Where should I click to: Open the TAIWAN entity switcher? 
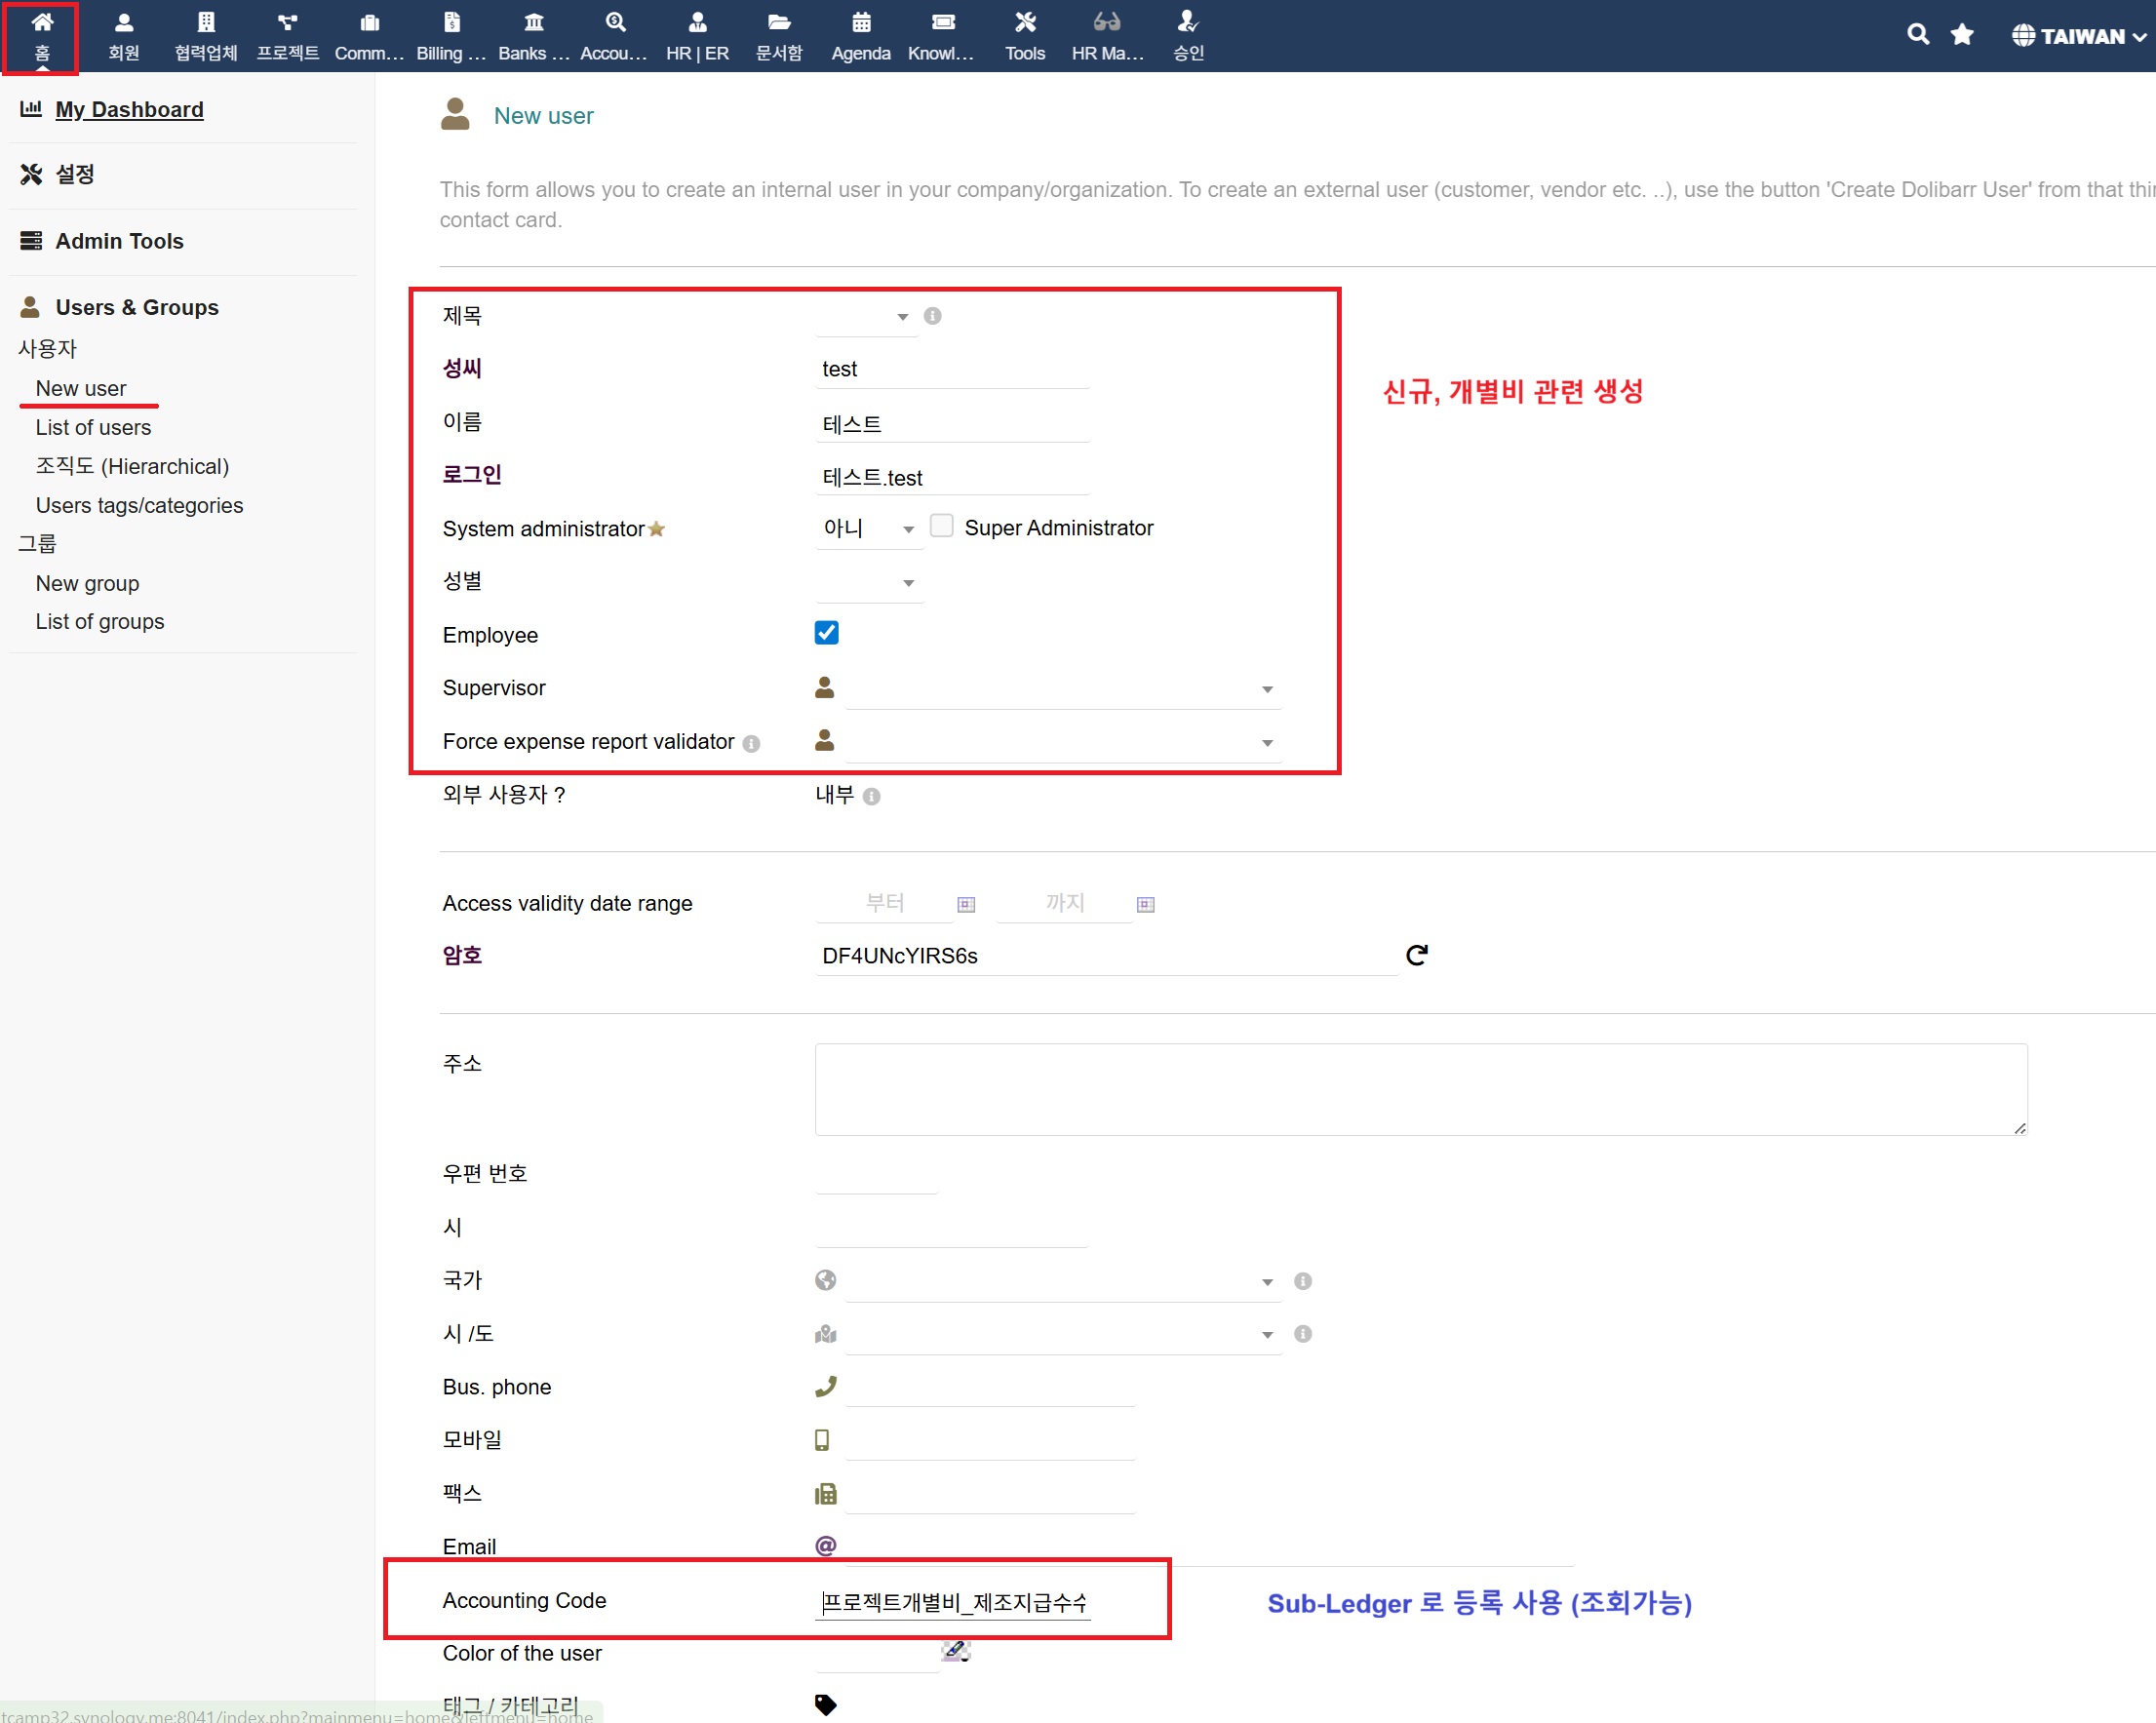pos(2078,36)
